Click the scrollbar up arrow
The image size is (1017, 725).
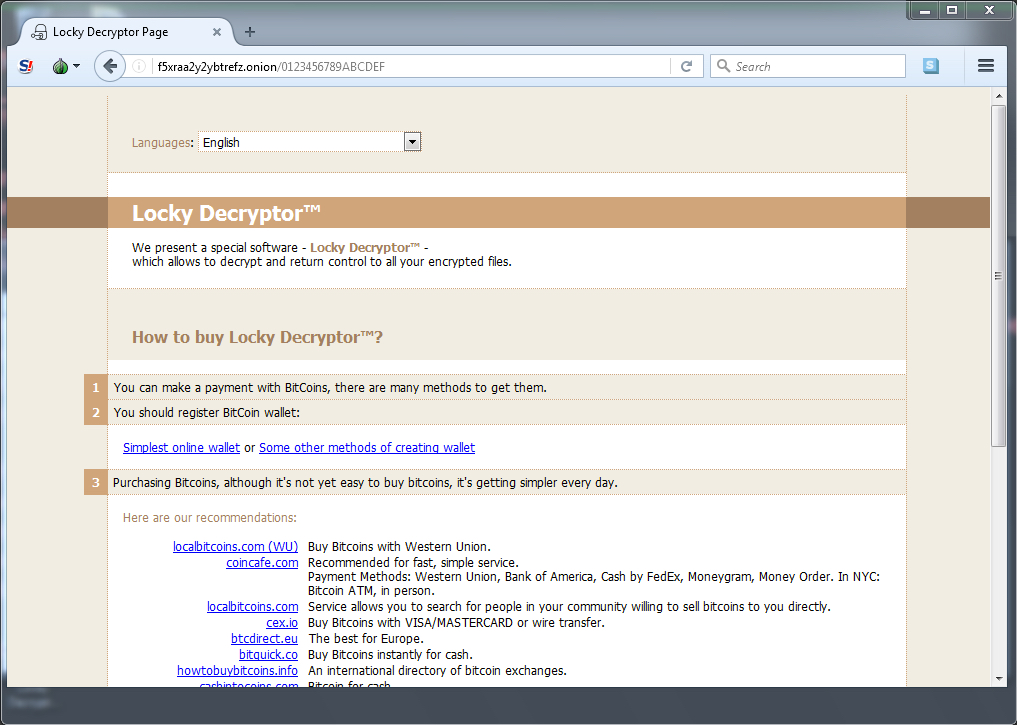[x=999, y=97]
